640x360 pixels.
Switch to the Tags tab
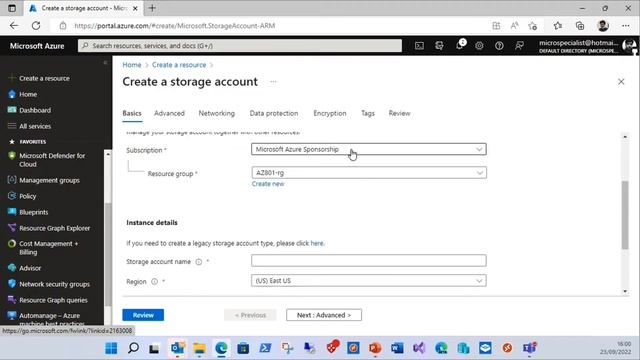point(368,113)
